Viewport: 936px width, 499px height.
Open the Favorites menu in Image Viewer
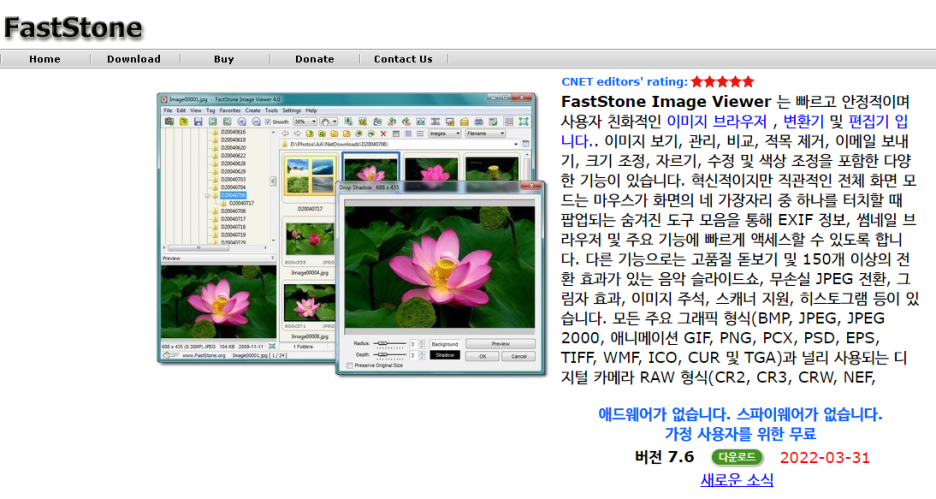coord(230,110)
